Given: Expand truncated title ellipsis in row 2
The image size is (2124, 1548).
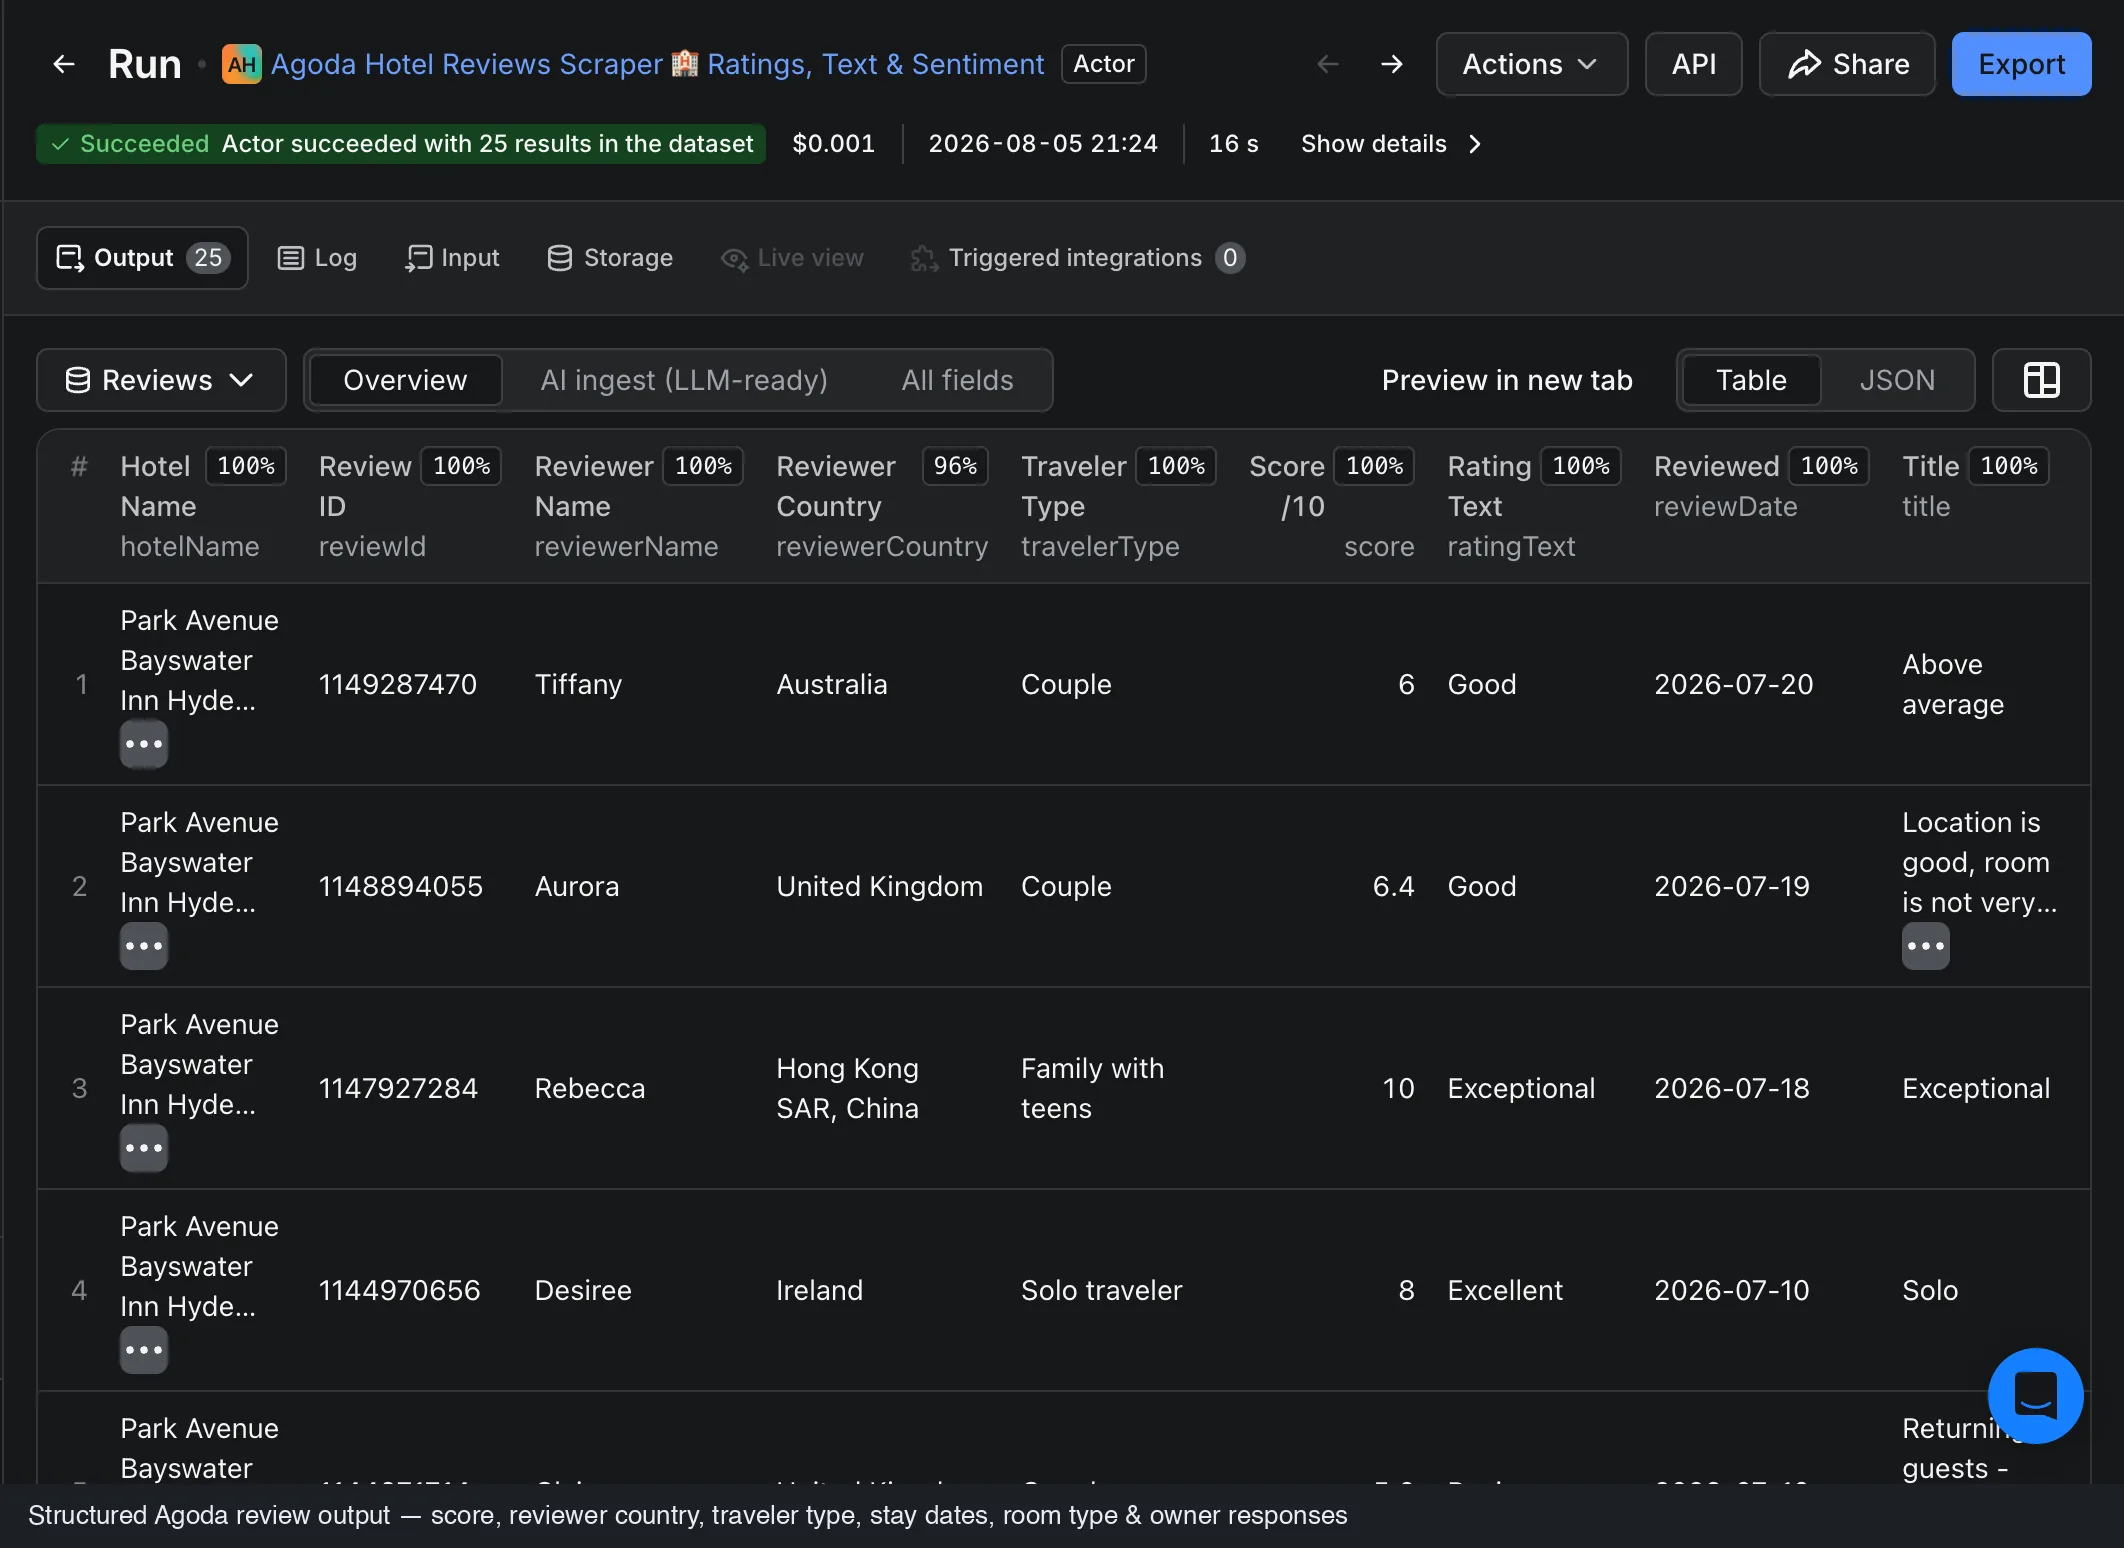Looking at the screenshot, I should 1926,946.
